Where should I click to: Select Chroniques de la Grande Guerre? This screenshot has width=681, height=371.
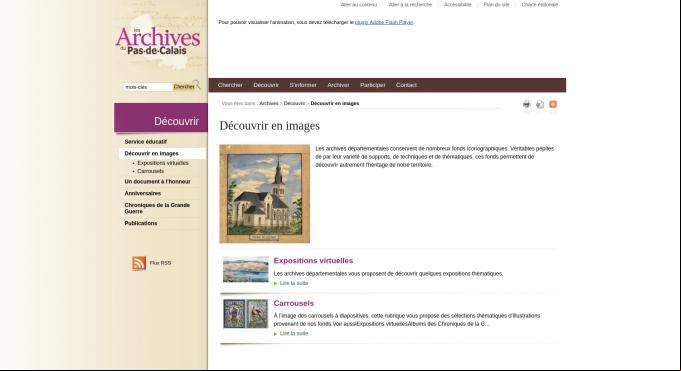point(157,208)
